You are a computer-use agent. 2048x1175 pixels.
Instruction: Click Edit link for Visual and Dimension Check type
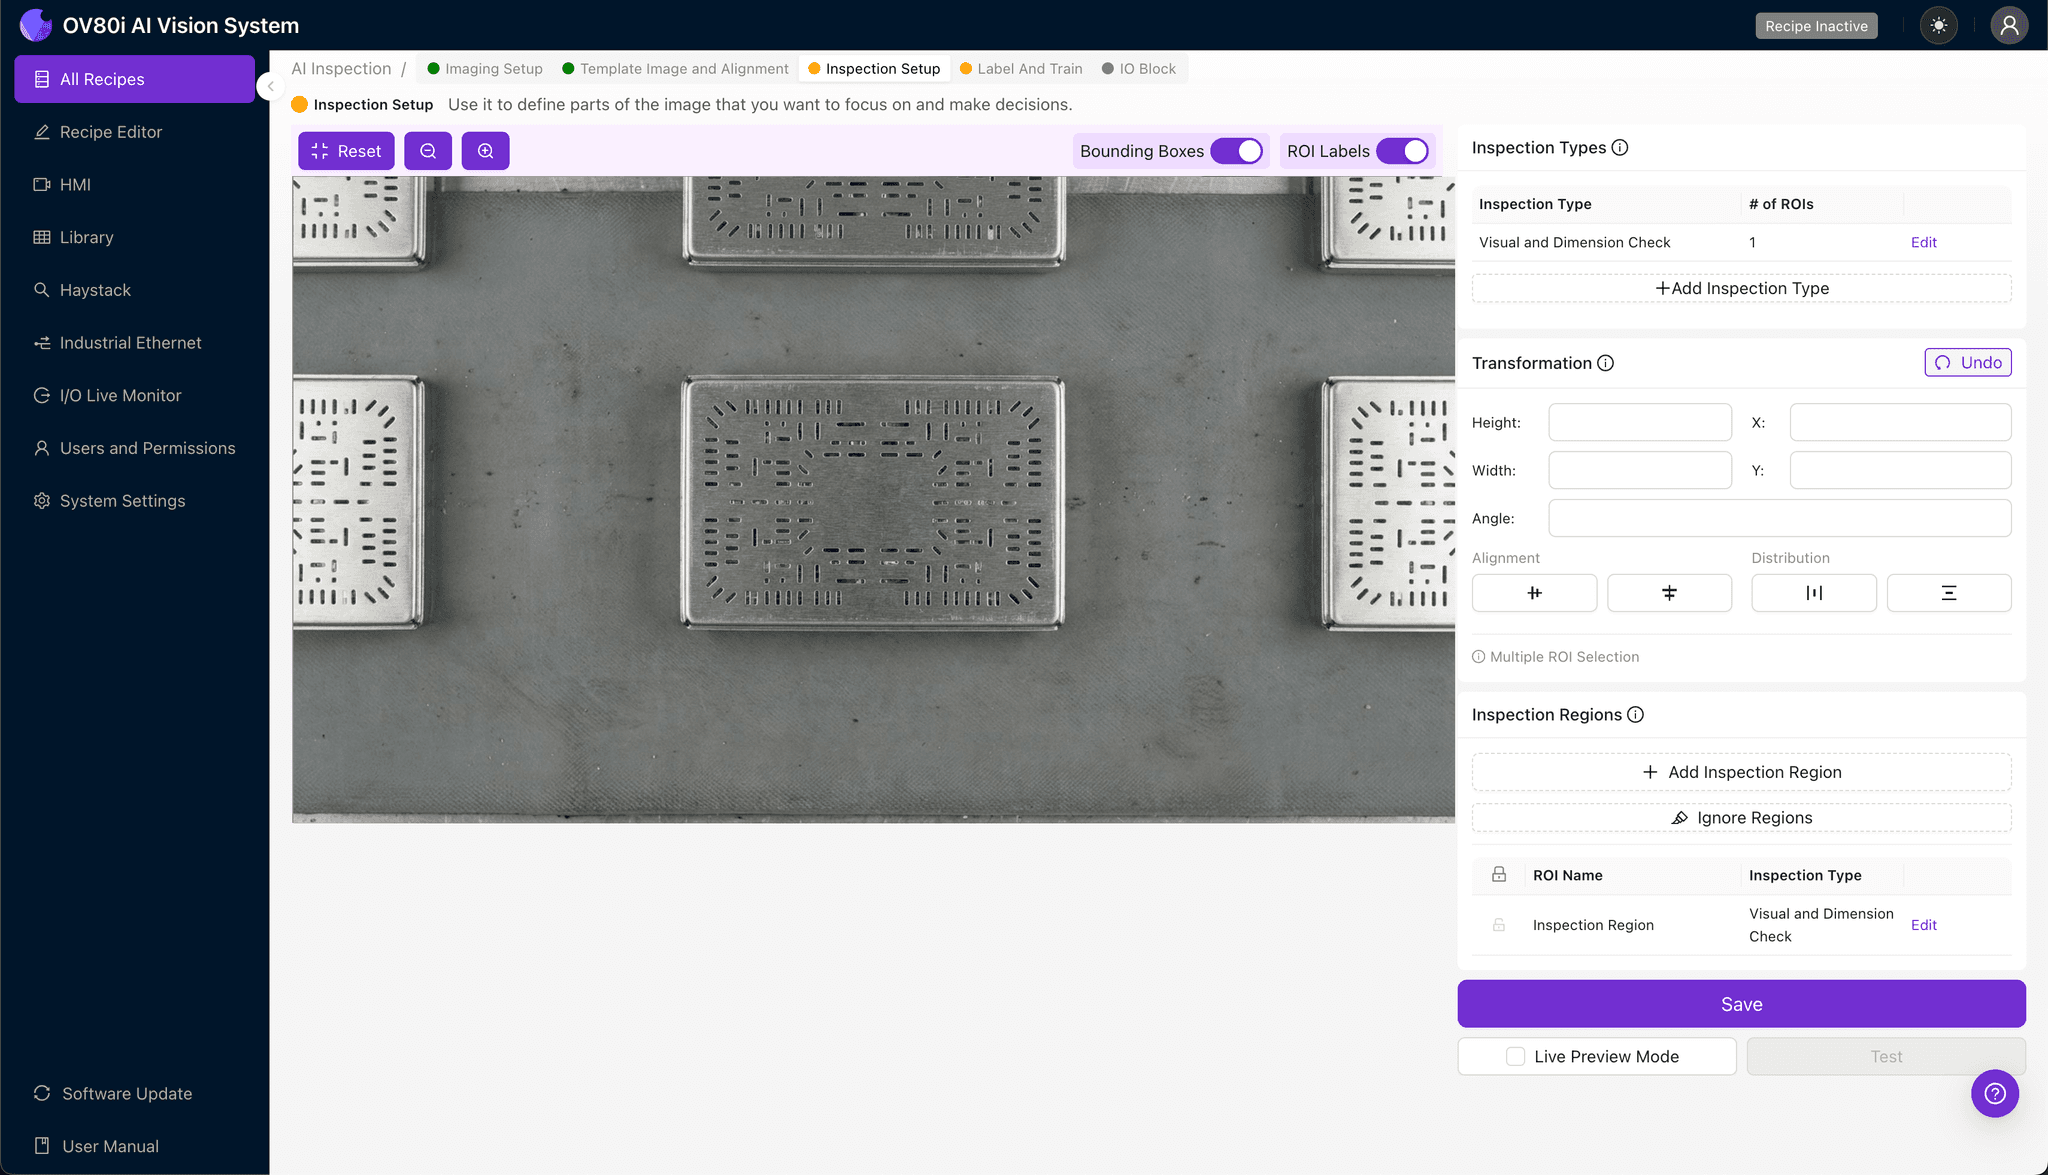[1923, 242]
